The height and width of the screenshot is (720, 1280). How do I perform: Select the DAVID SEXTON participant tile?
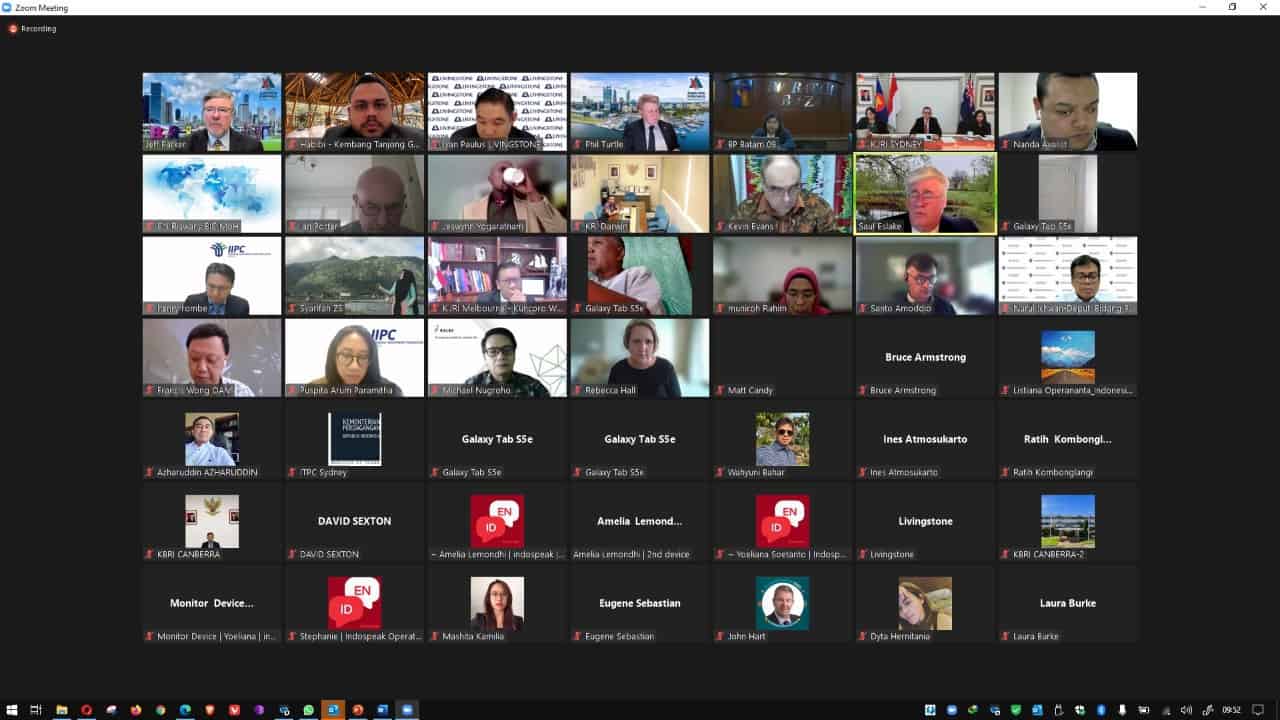355,522
